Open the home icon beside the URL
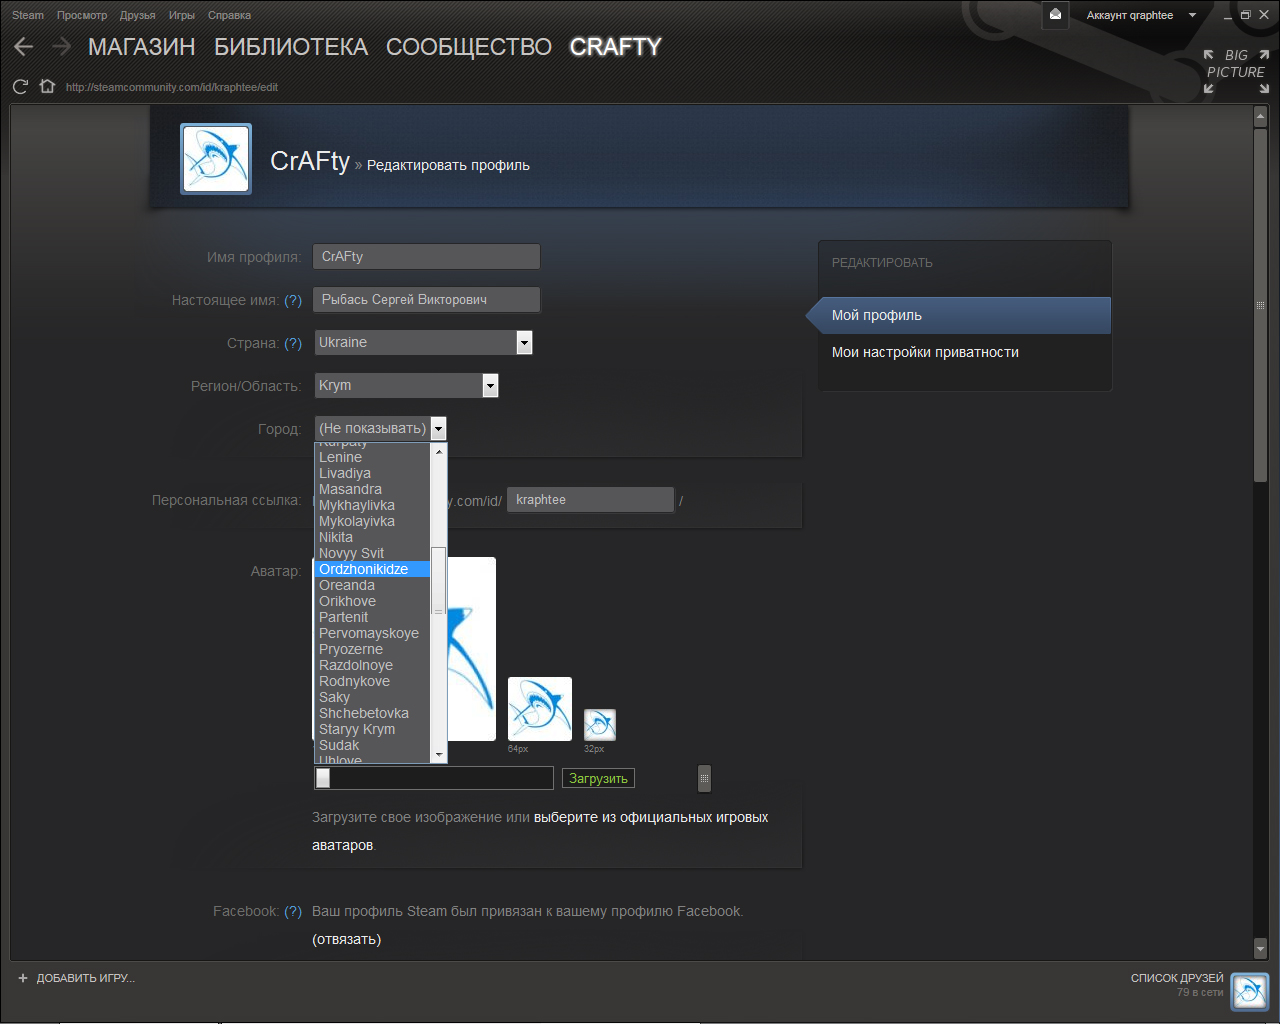Image resolution: width=1280 pixels, height=1024 pixels. 47,87
